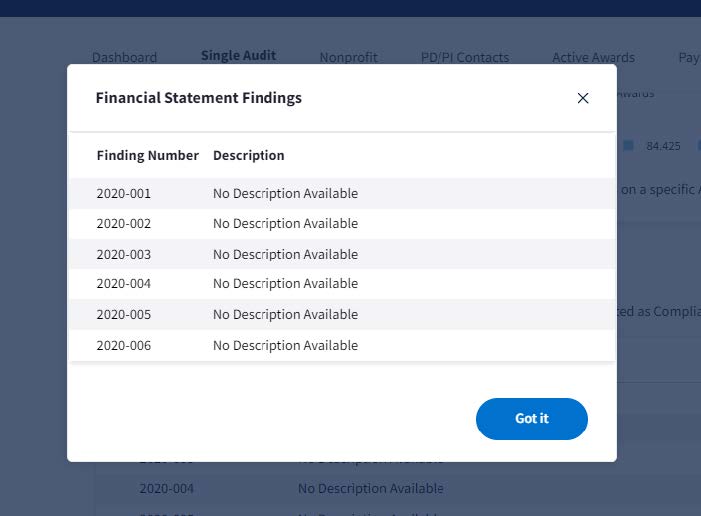Go to the PD/PI Contacts tab
Viewport: 701px width, 516px height.
[x=465, y=57]
